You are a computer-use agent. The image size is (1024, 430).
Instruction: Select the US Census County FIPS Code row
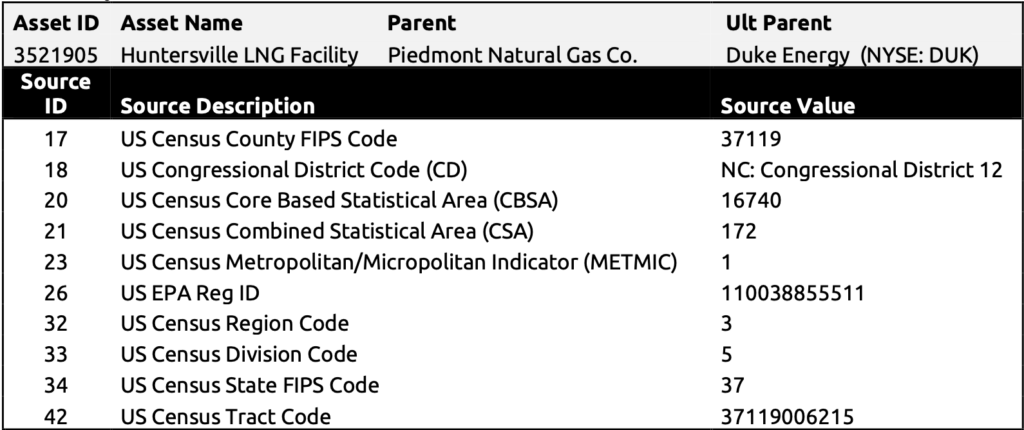[512, 139]
